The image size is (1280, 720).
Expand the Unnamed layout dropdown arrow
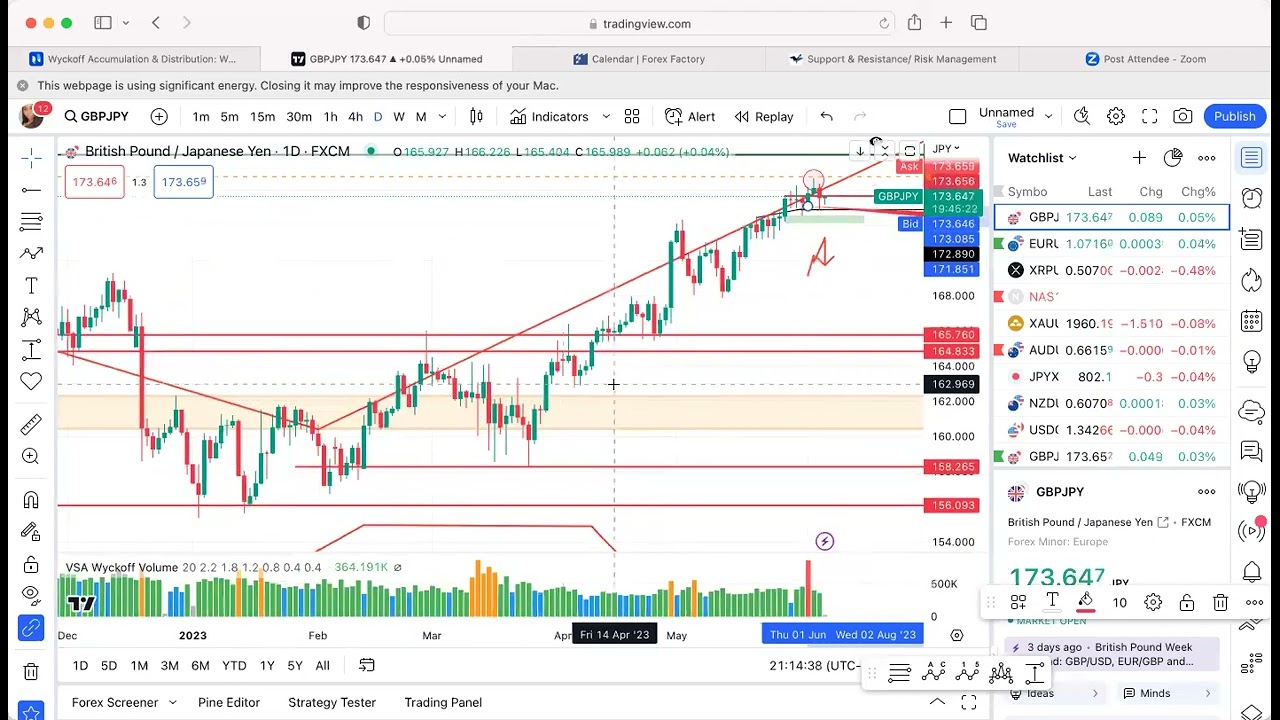(x=1048, y=117)
